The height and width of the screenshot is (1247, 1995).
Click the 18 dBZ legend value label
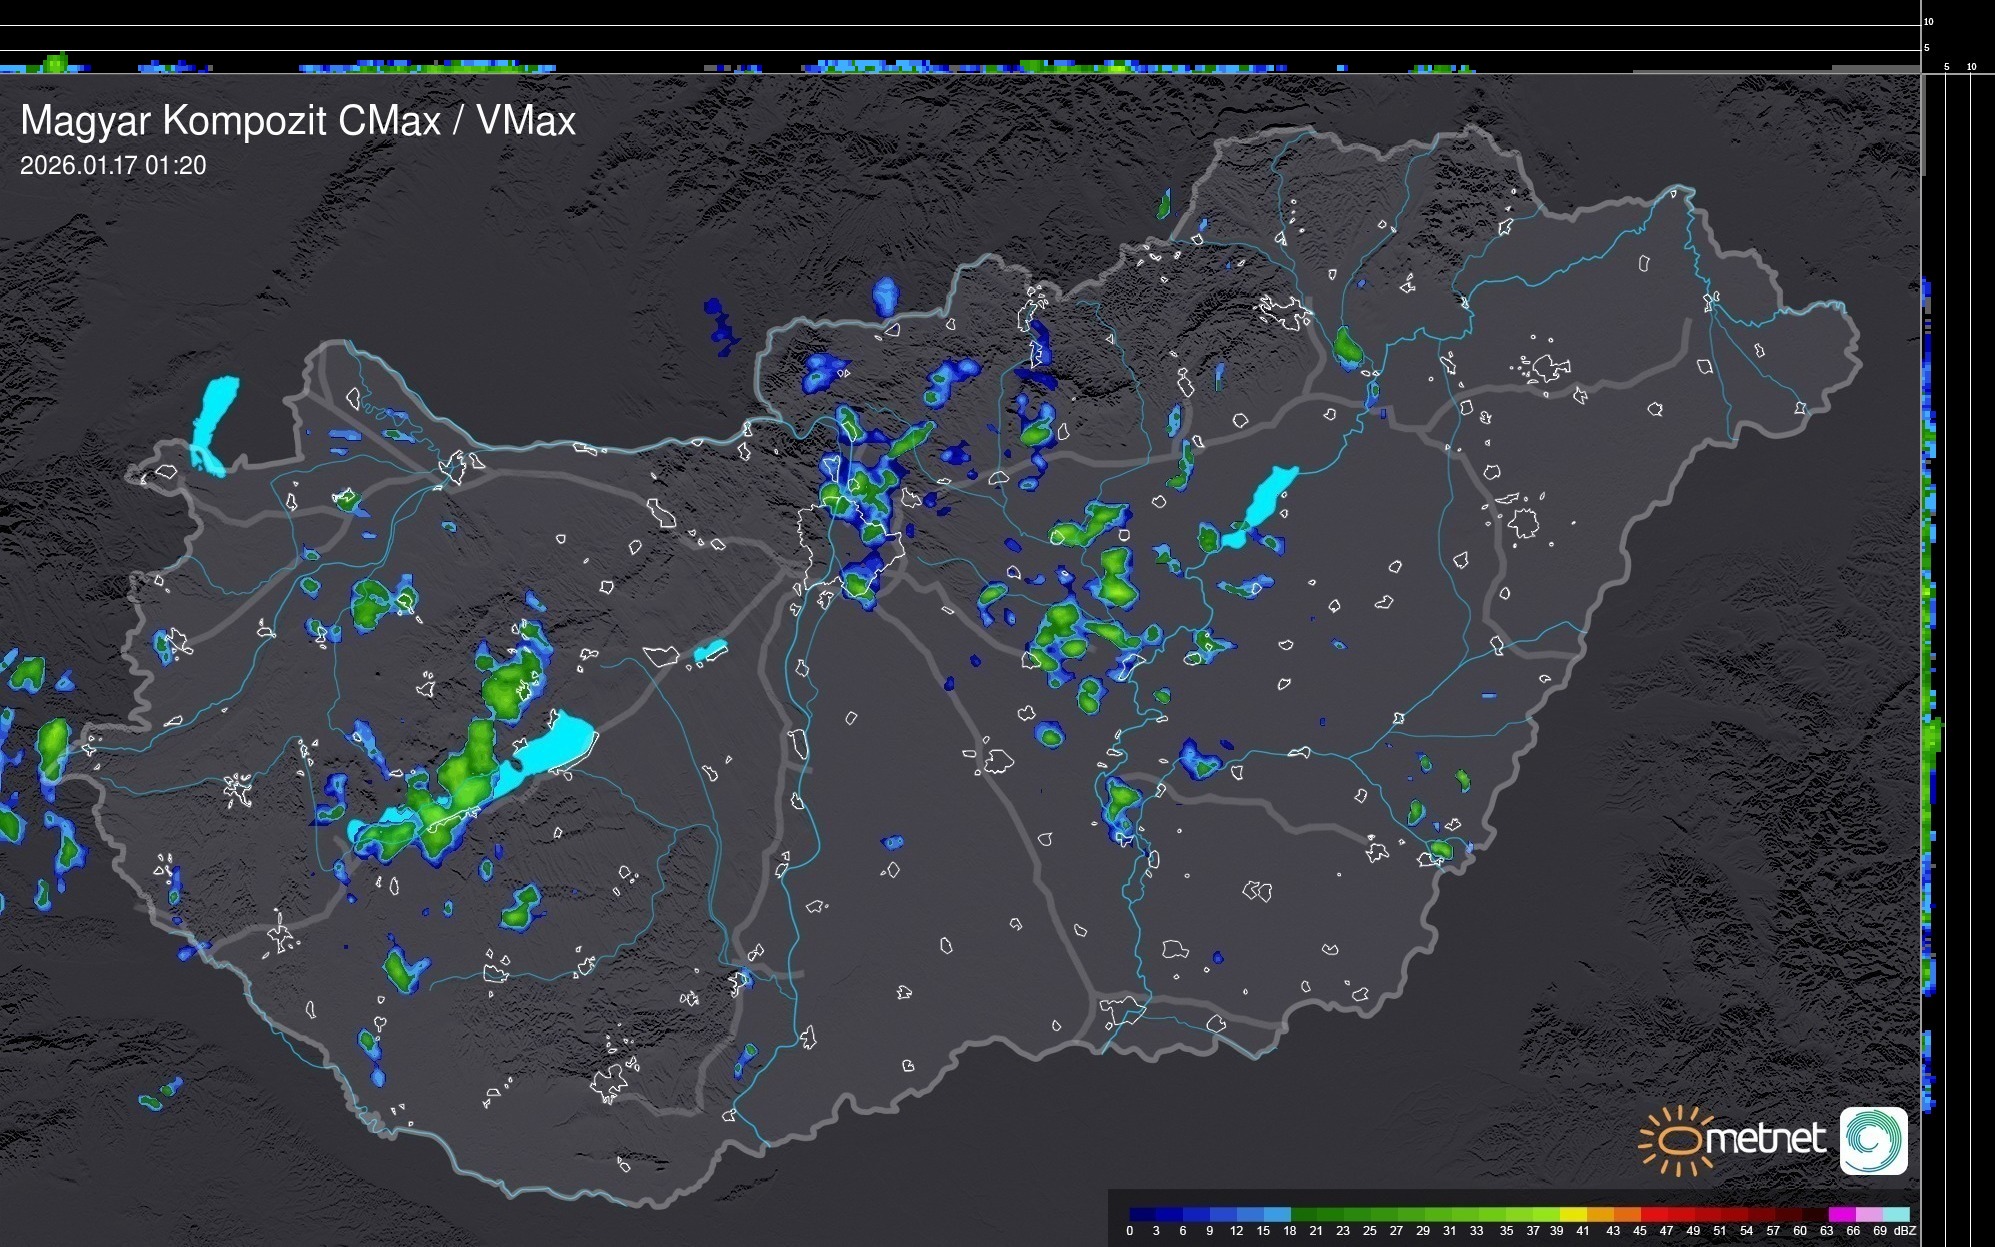point(1289,1231)
